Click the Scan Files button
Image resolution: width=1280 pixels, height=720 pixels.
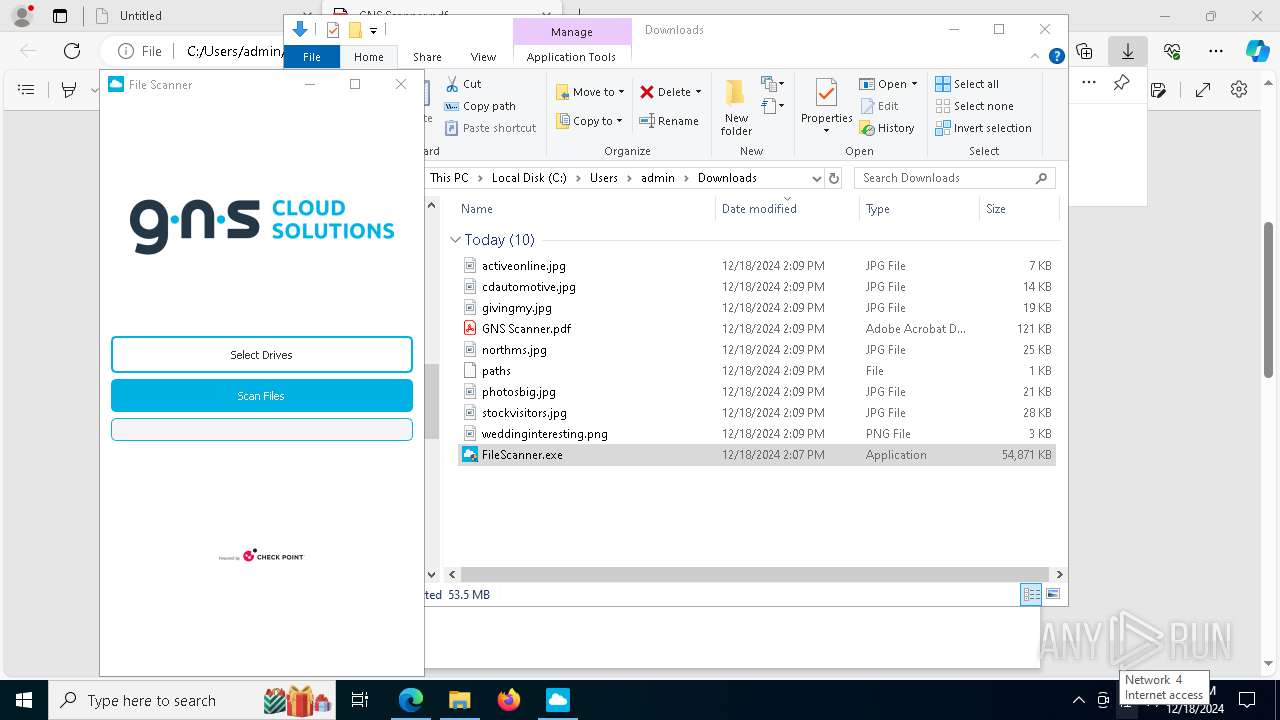[x=261, y=396]
